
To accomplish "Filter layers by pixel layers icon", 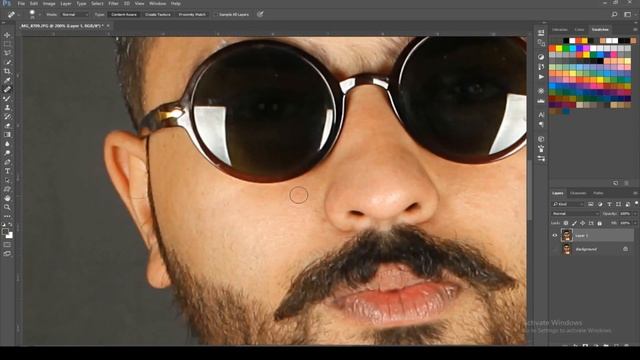I will (x=591, y=204).
